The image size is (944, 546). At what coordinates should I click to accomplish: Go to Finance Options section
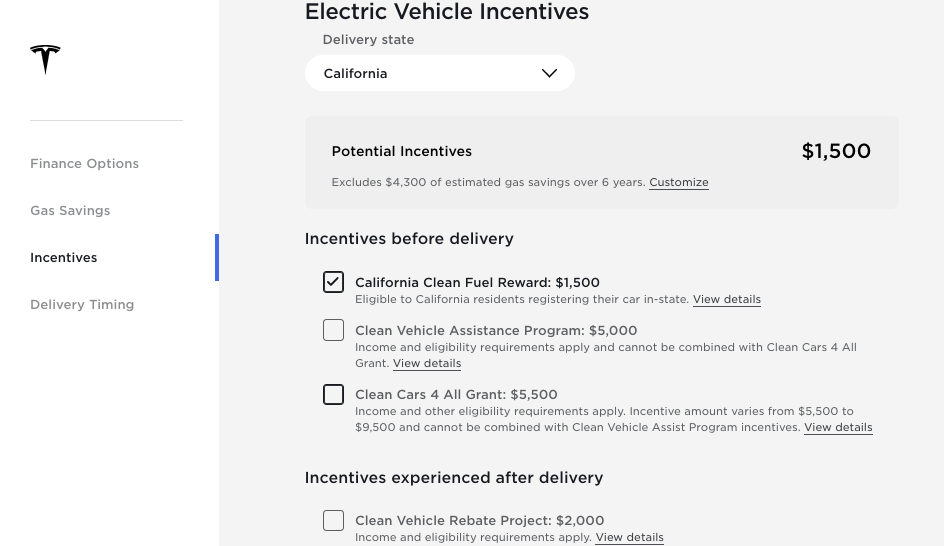point(84,164)
